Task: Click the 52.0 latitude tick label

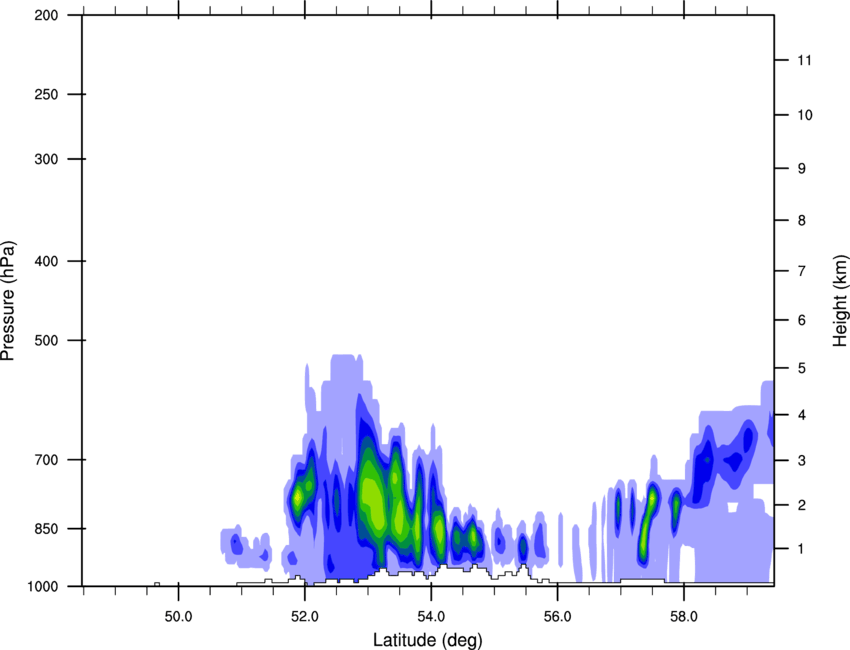Action: click(305, 617)
